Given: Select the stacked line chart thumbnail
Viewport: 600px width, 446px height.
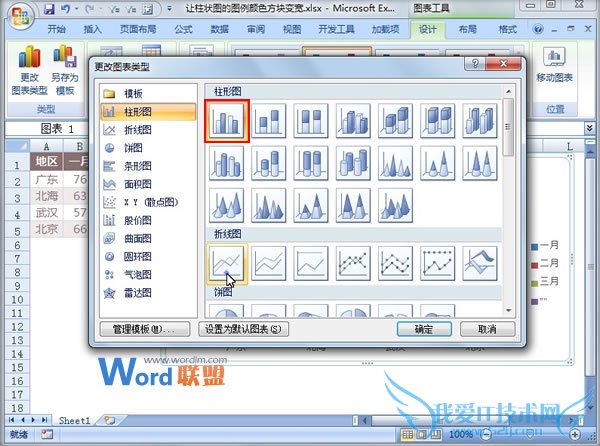Looking at the screenshot, I should [269, 264].
